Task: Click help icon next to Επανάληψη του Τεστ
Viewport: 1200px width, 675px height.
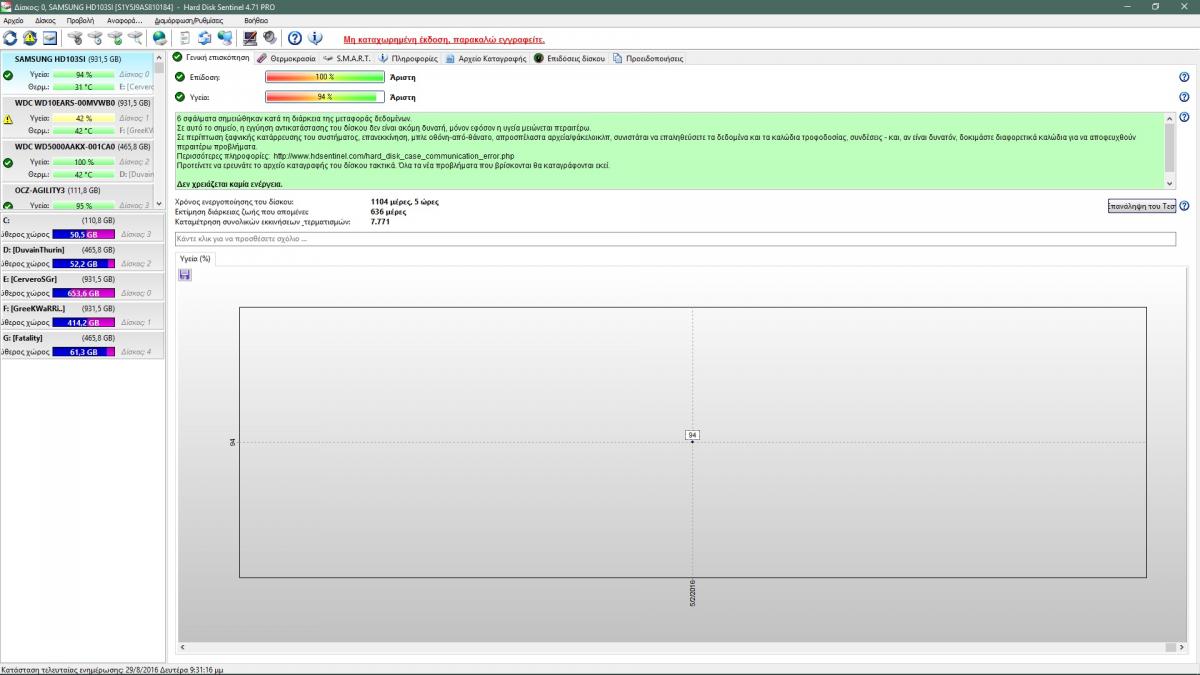Action: tap(1184, 206)
